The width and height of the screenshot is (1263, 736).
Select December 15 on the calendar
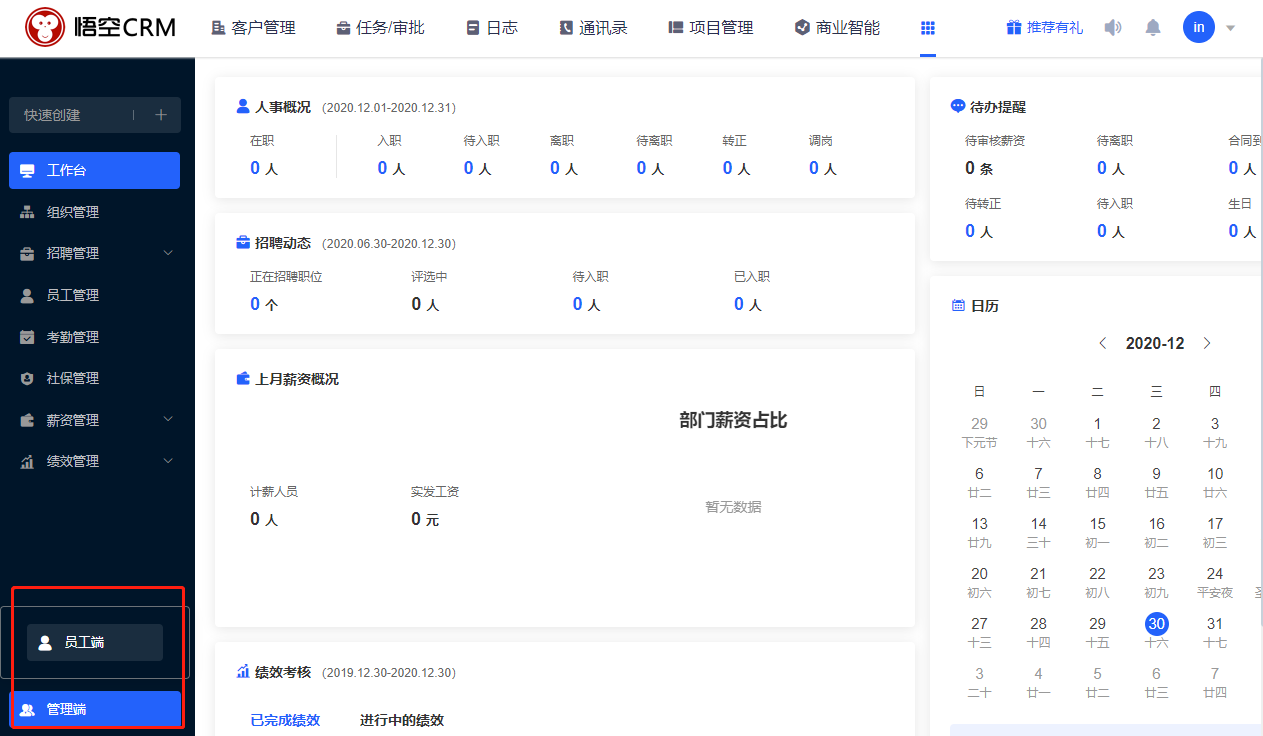[x=1097, y=532]
